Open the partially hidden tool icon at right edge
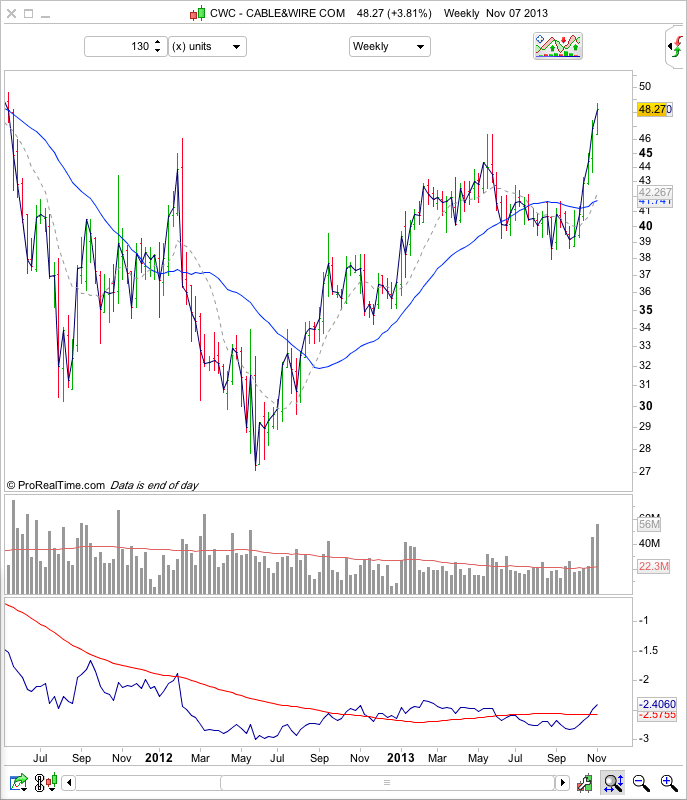 tap(675, 47)
